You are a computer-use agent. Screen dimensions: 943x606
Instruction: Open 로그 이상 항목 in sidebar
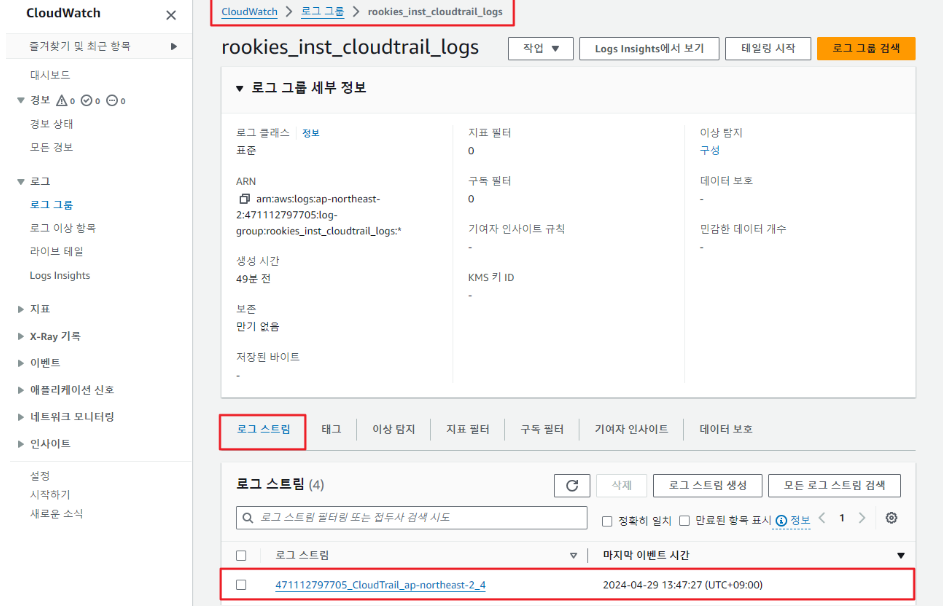63,228
